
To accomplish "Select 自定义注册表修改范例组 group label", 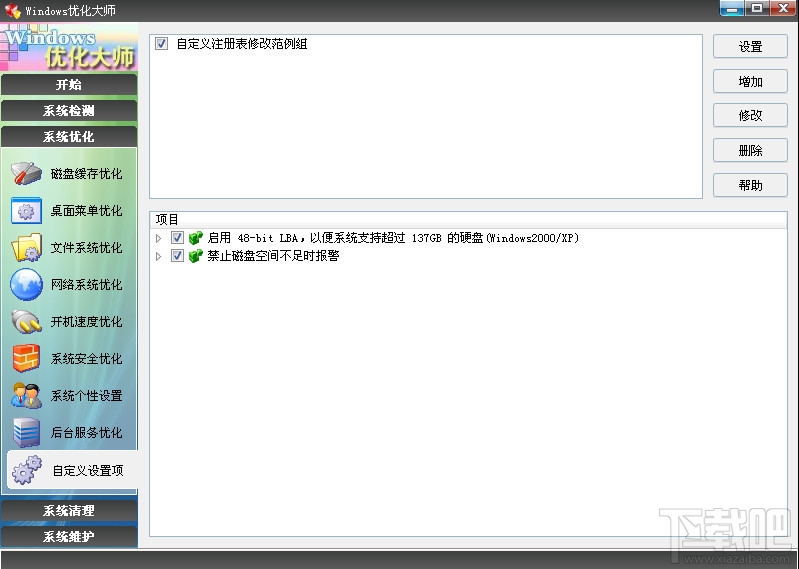I will (242, 44).
